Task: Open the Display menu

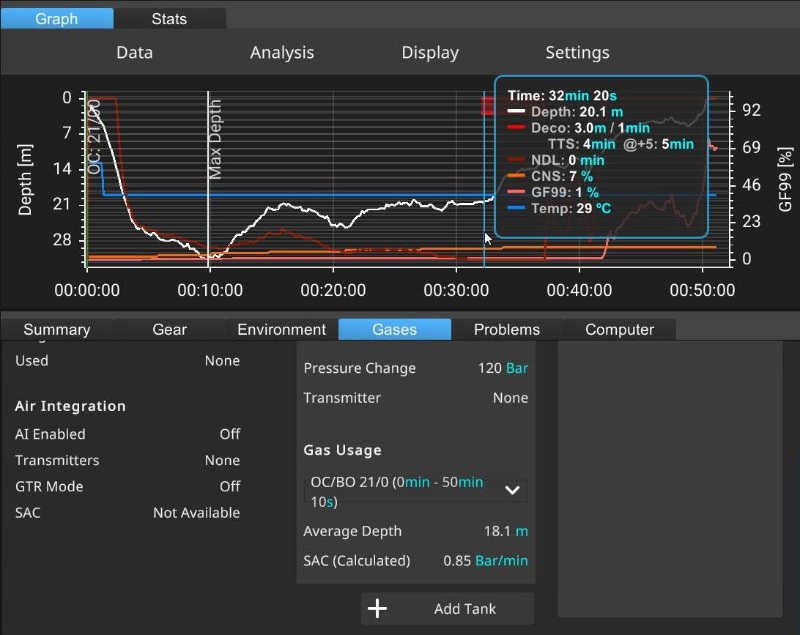Action: click(x=430, y=53)
